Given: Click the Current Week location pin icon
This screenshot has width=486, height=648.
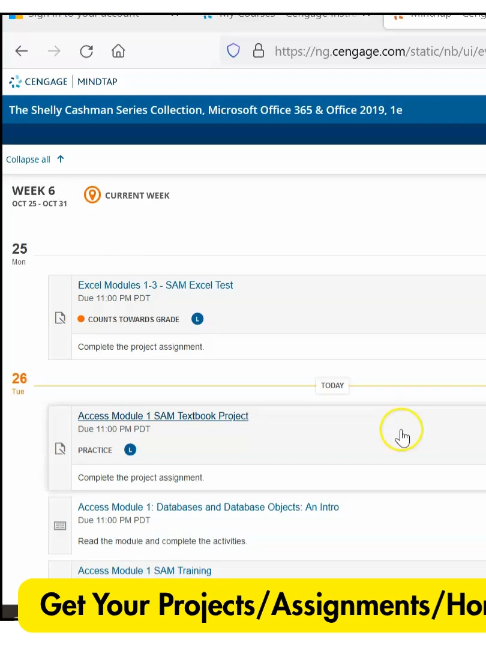Looking at the screenshot, I should (x=92, y=195).
